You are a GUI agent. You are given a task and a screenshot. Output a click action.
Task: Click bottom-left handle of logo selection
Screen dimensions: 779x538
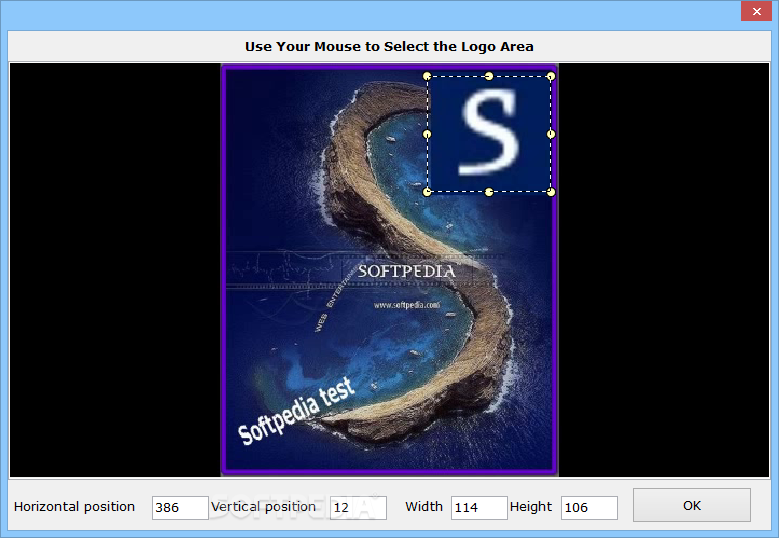(427, 192)
